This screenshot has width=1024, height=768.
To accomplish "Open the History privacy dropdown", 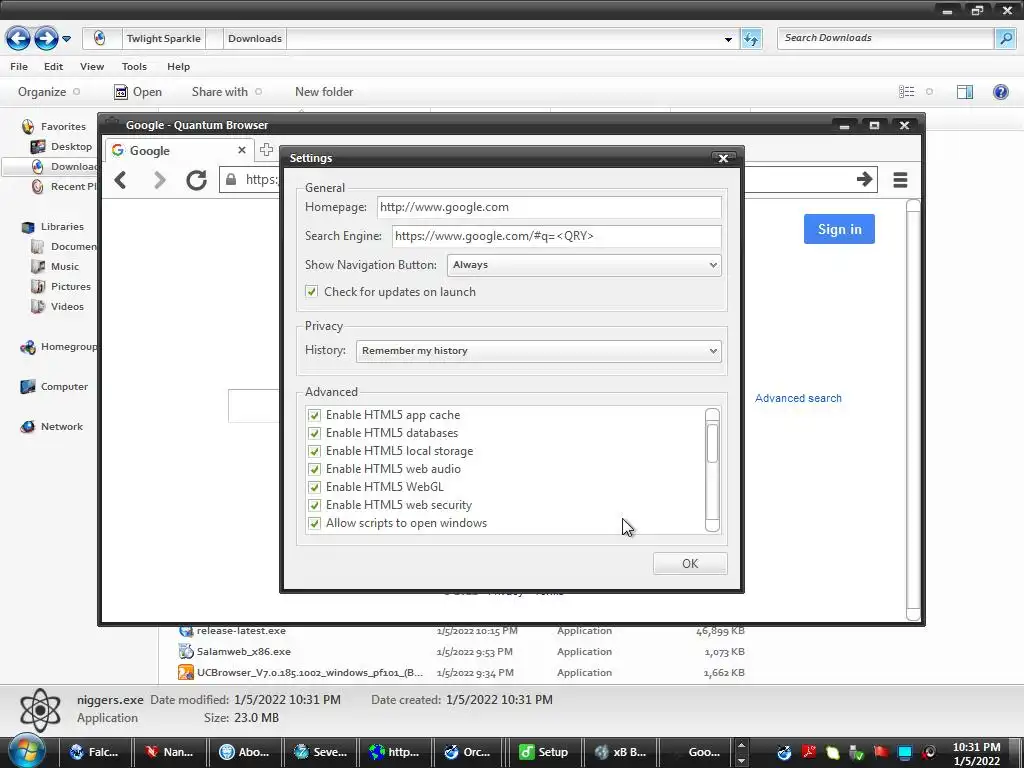I will point(539,351).
